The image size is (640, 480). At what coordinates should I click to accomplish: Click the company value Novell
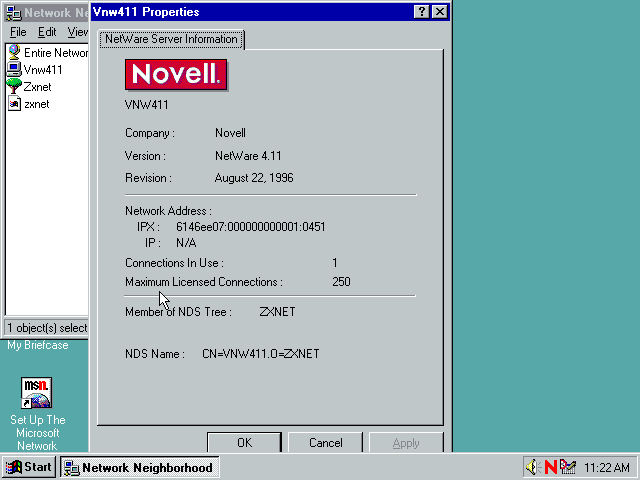(x=230, y=133)
